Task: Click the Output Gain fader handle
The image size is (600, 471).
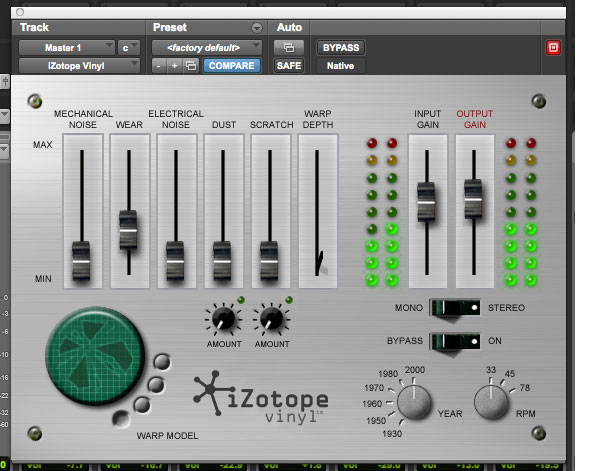Action: tap(473, 199)
